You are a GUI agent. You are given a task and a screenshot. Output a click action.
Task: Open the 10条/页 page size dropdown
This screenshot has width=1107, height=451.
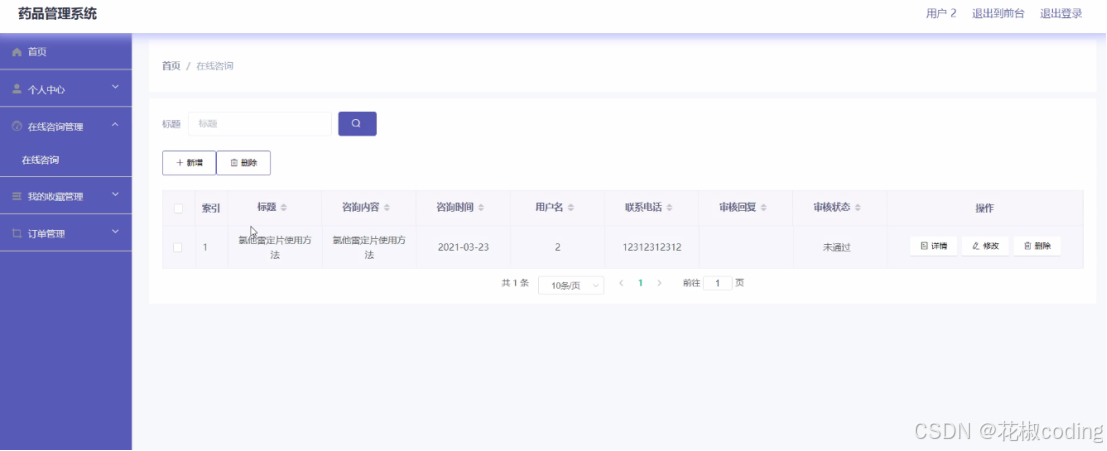(570, 285)
